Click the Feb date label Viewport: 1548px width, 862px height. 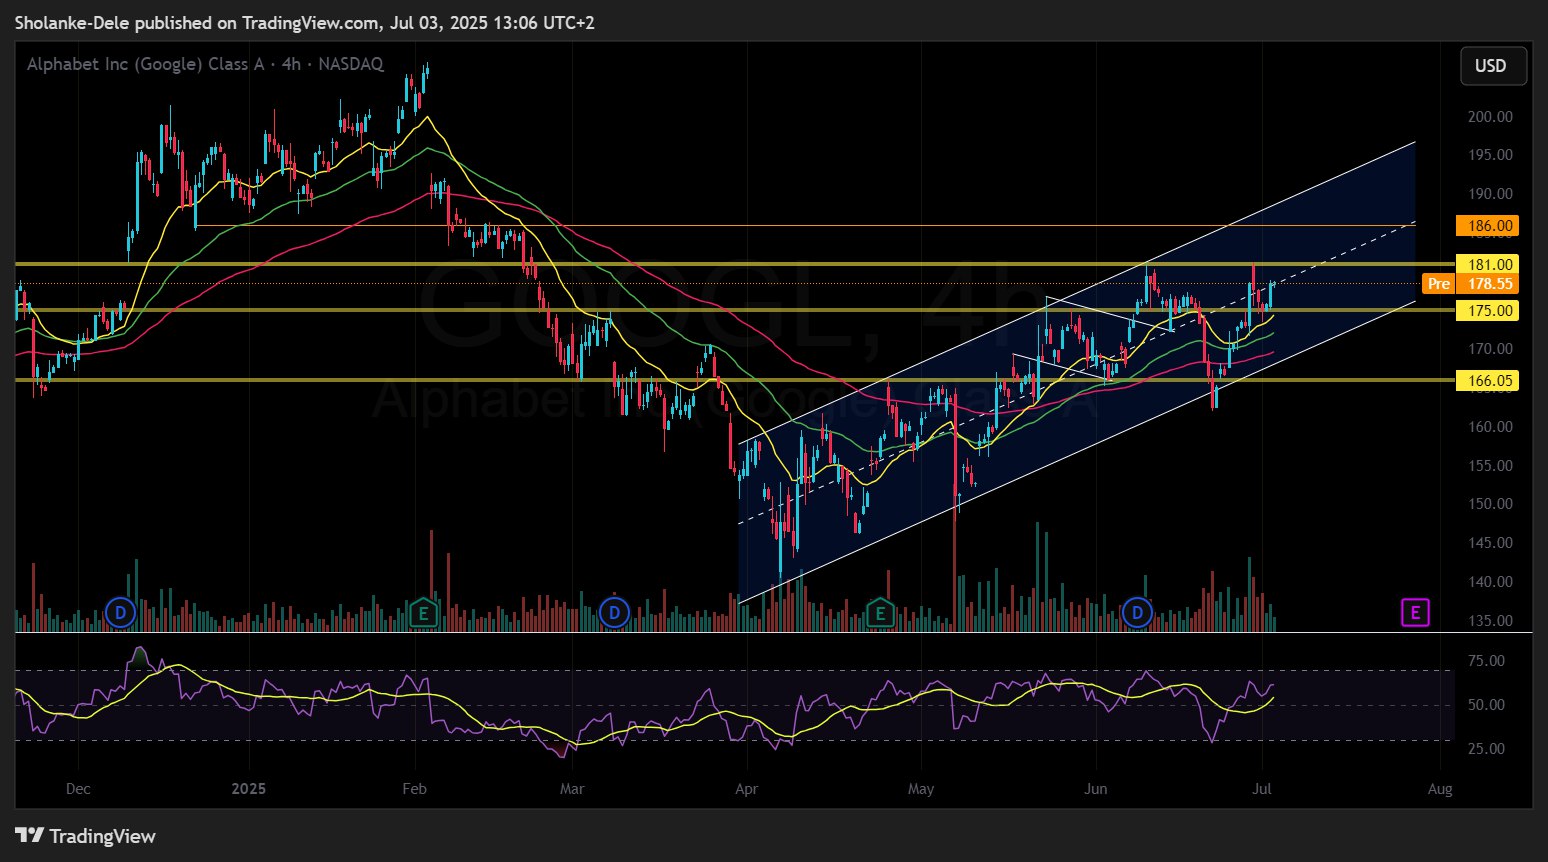tap(414, 789)
